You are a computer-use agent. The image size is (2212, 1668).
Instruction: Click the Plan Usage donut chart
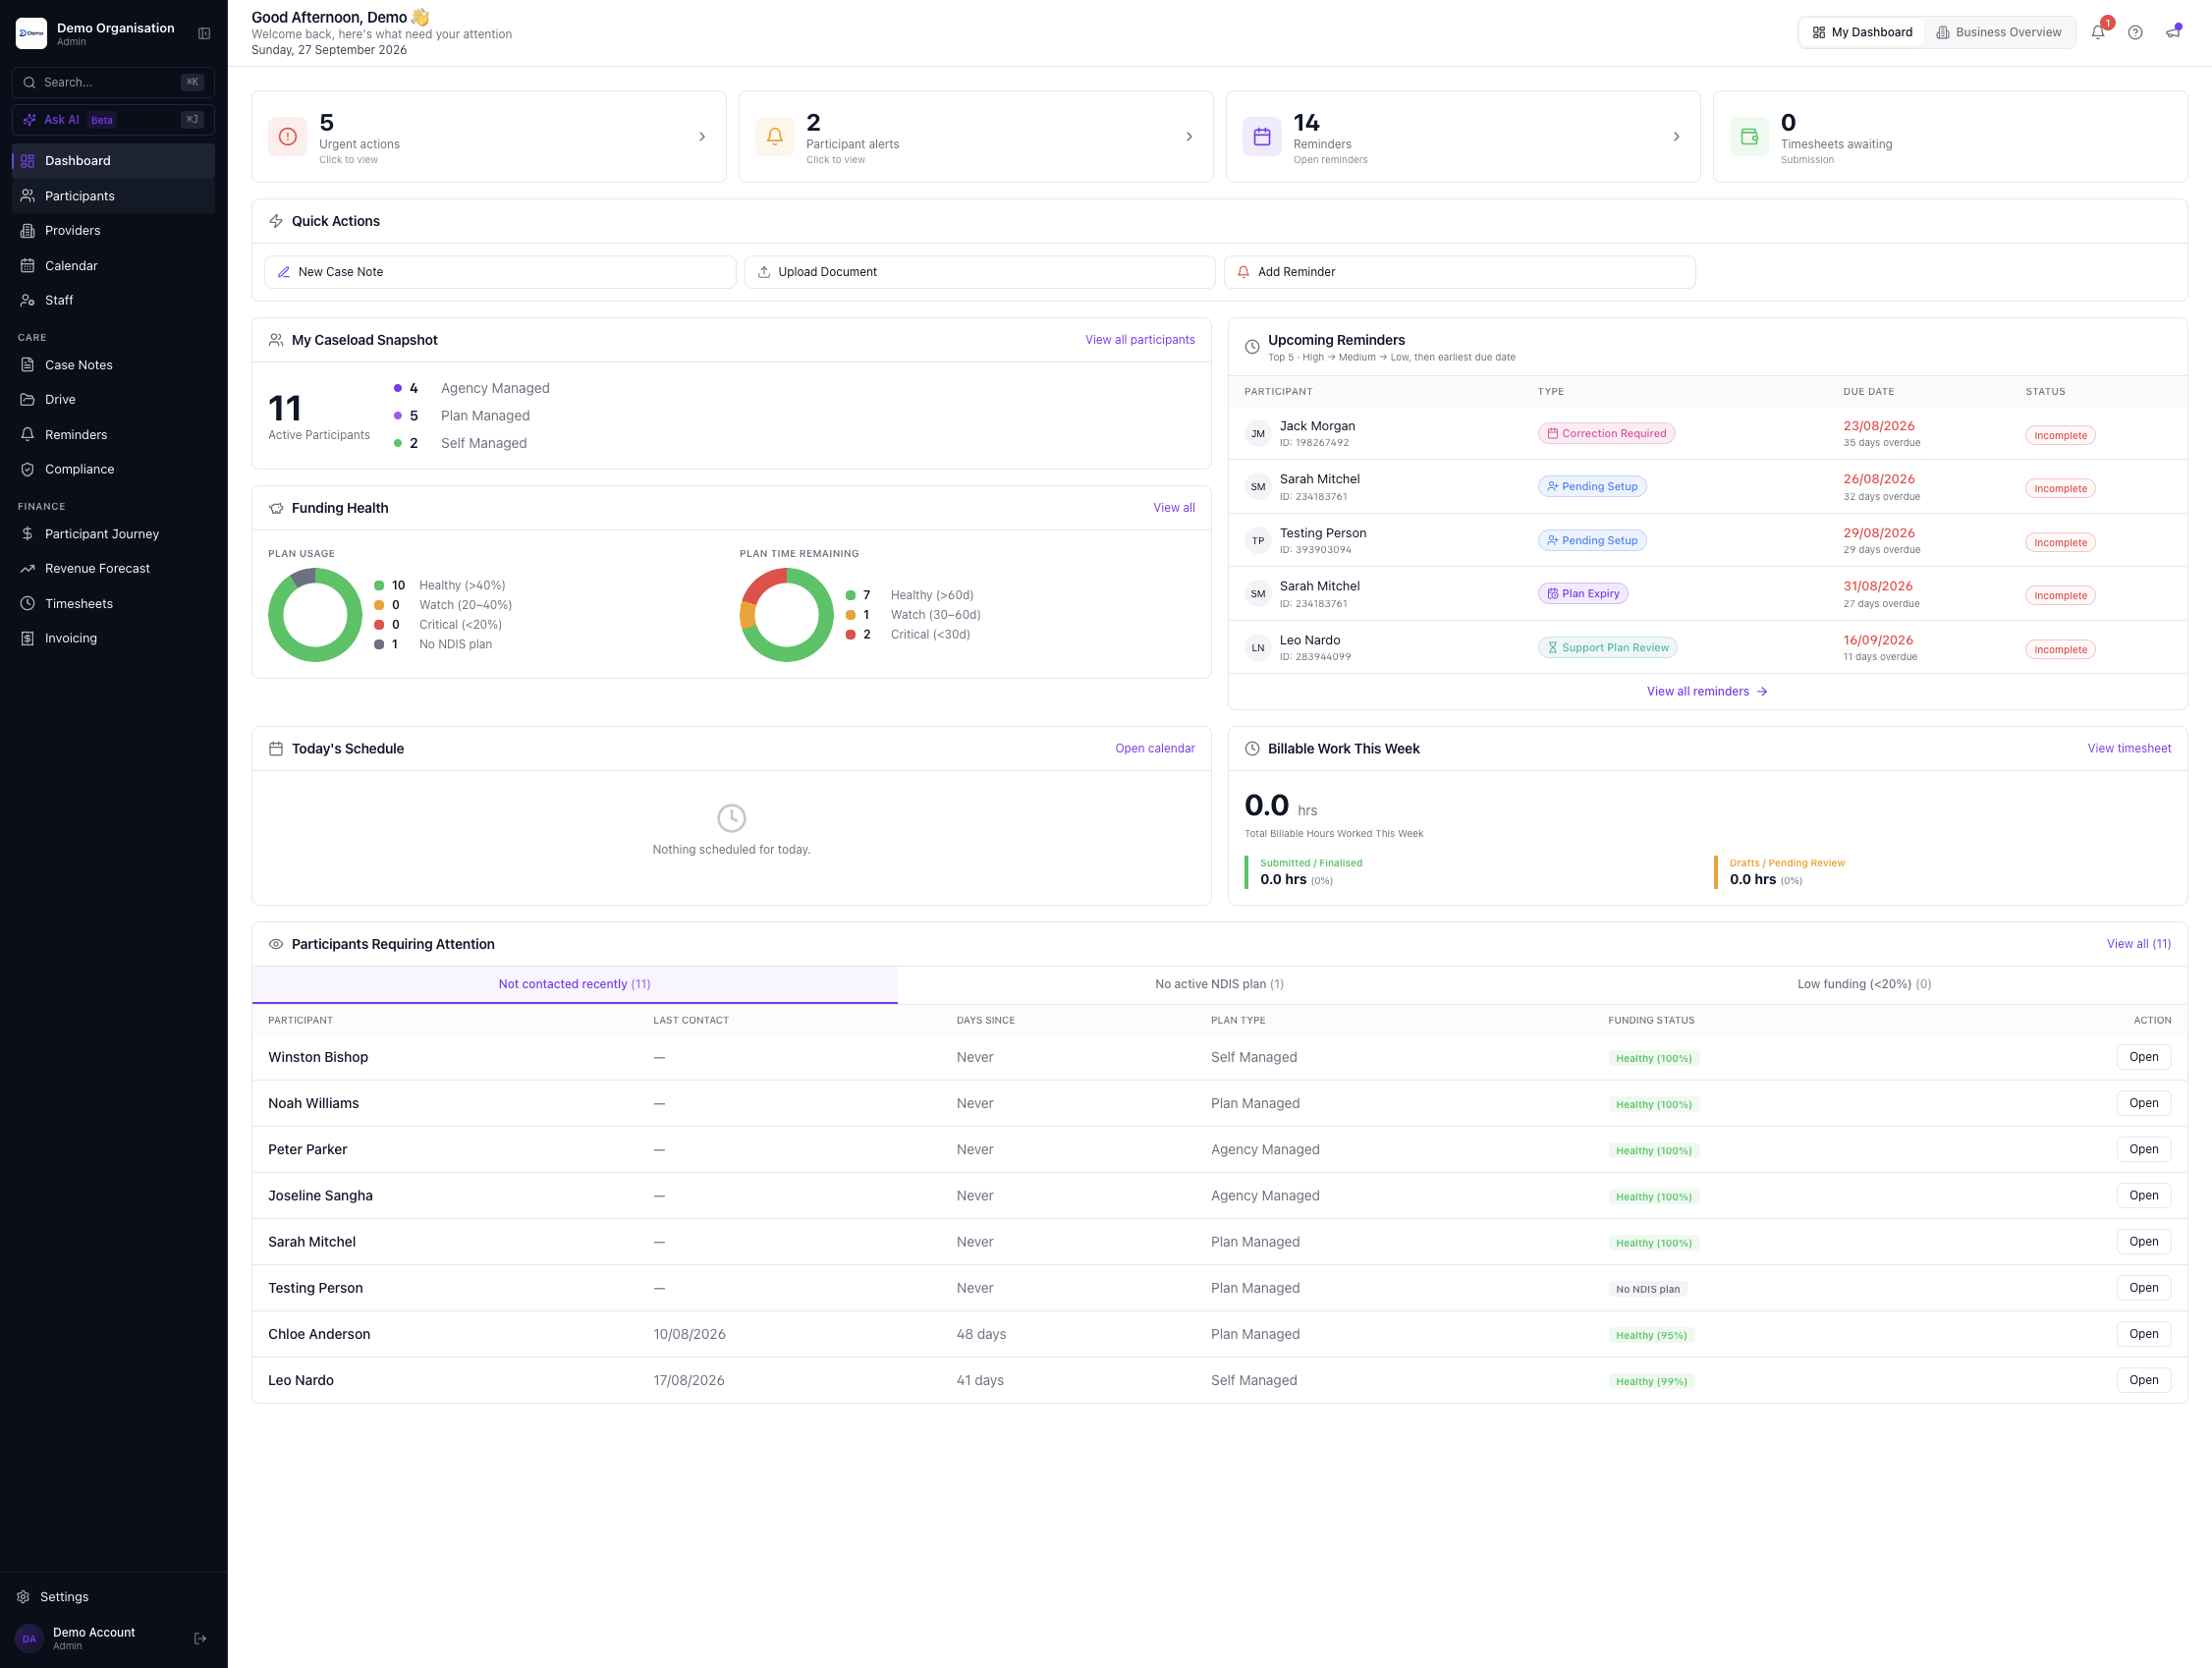(315, 615)
